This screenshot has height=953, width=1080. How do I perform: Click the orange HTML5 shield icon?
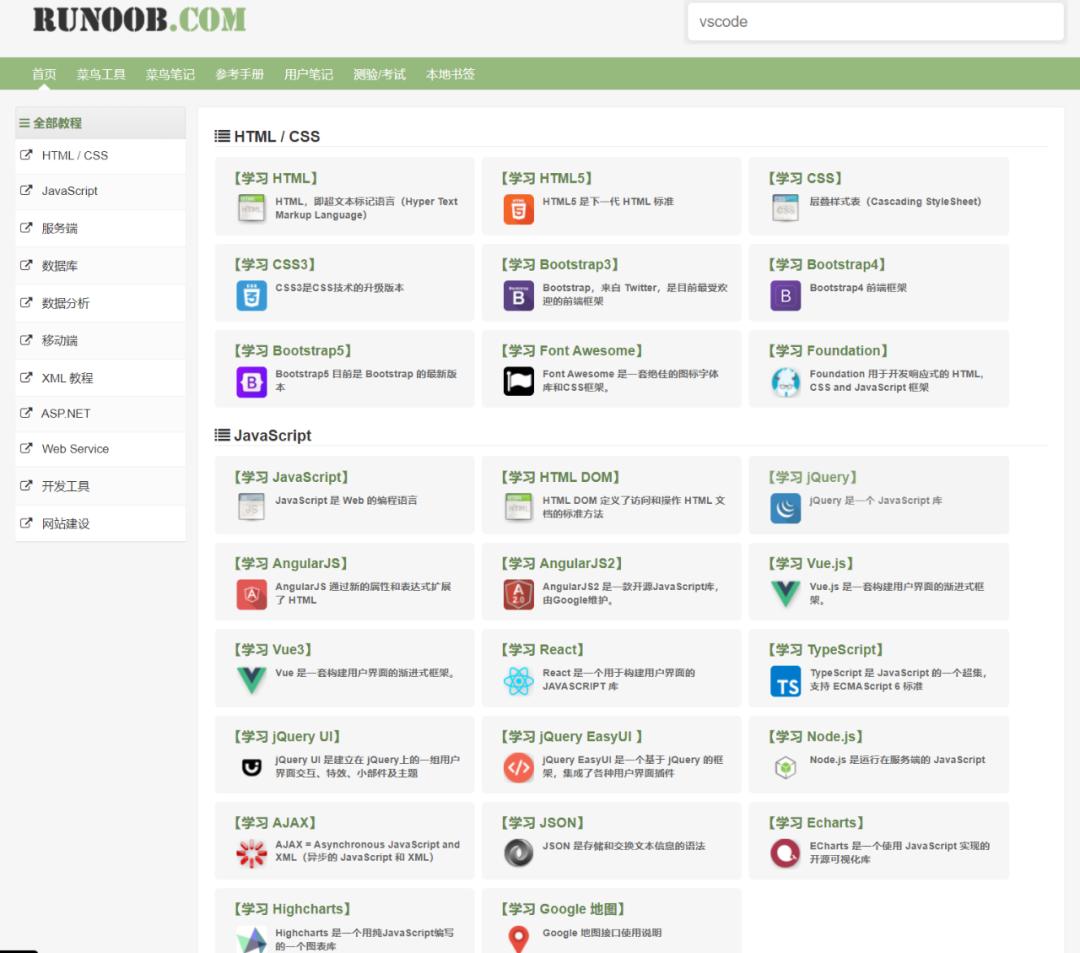(519, 209)
